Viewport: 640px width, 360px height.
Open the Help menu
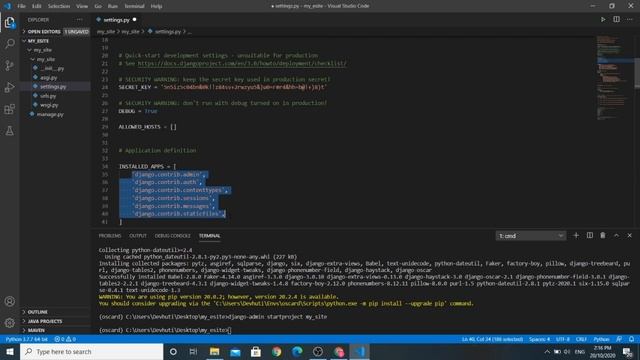point(156,6)
